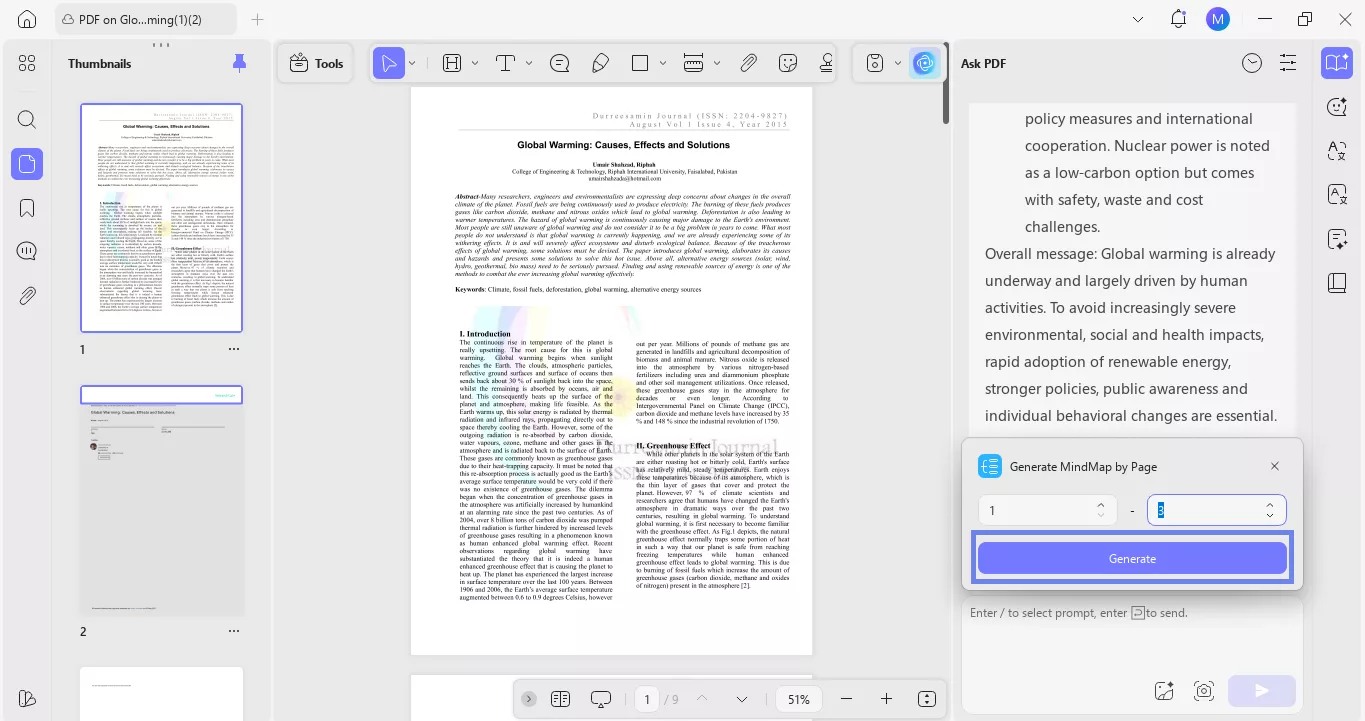Open the bookmarks panel in left sidebar

coord(27,208)
